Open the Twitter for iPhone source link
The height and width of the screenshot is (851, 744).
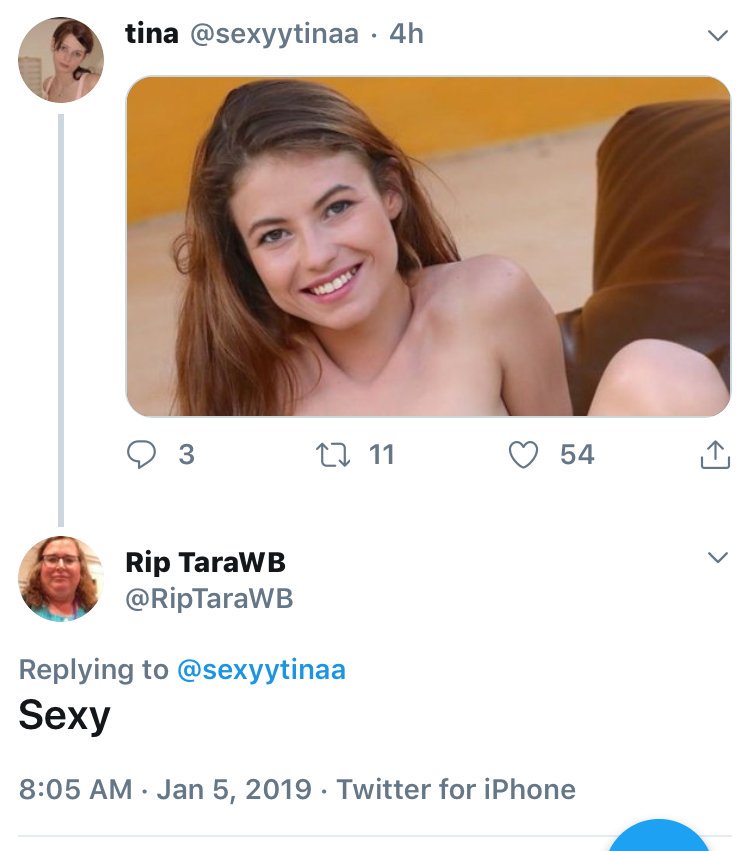pos(456,789)
